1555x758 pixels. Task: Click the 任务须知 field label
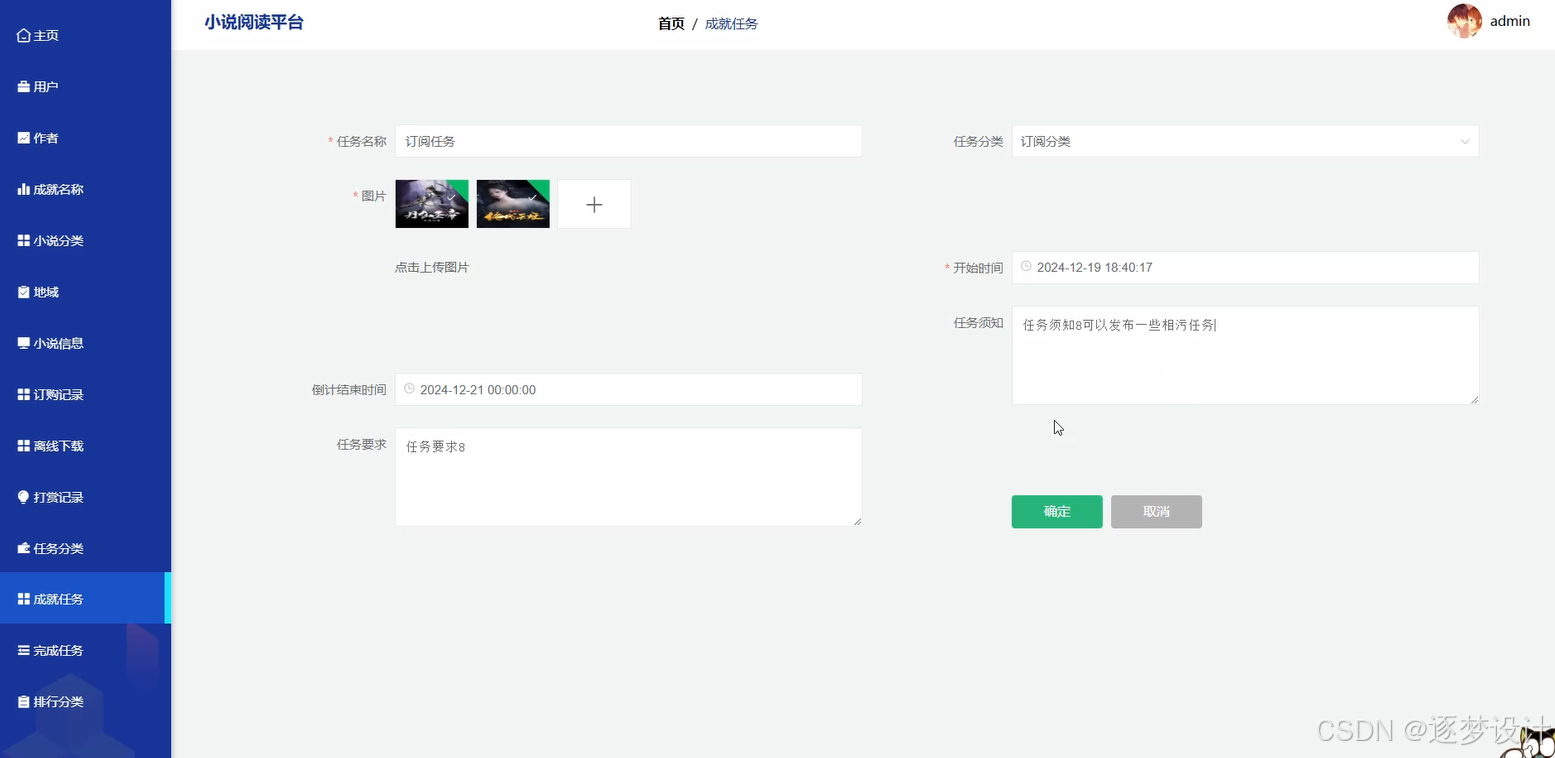(x=978, y=323)
